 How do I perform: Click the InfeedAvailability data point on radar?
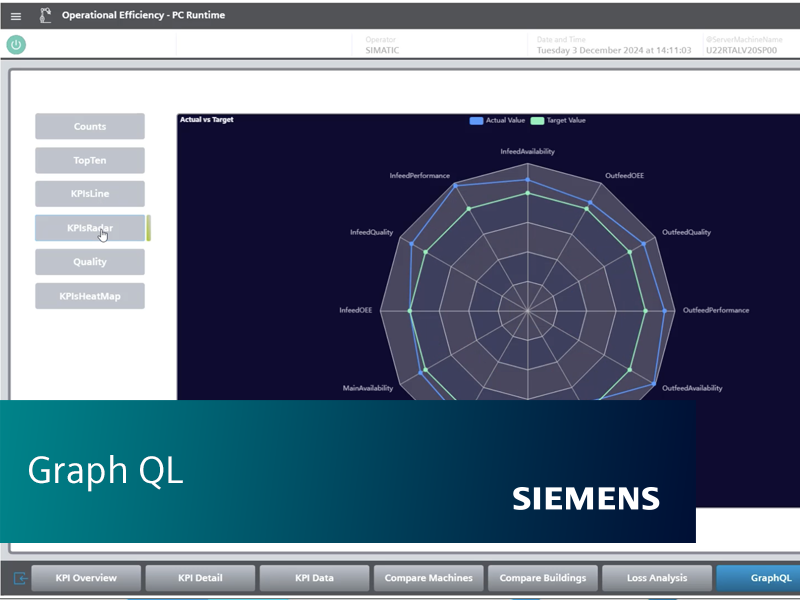coord(527,180)
